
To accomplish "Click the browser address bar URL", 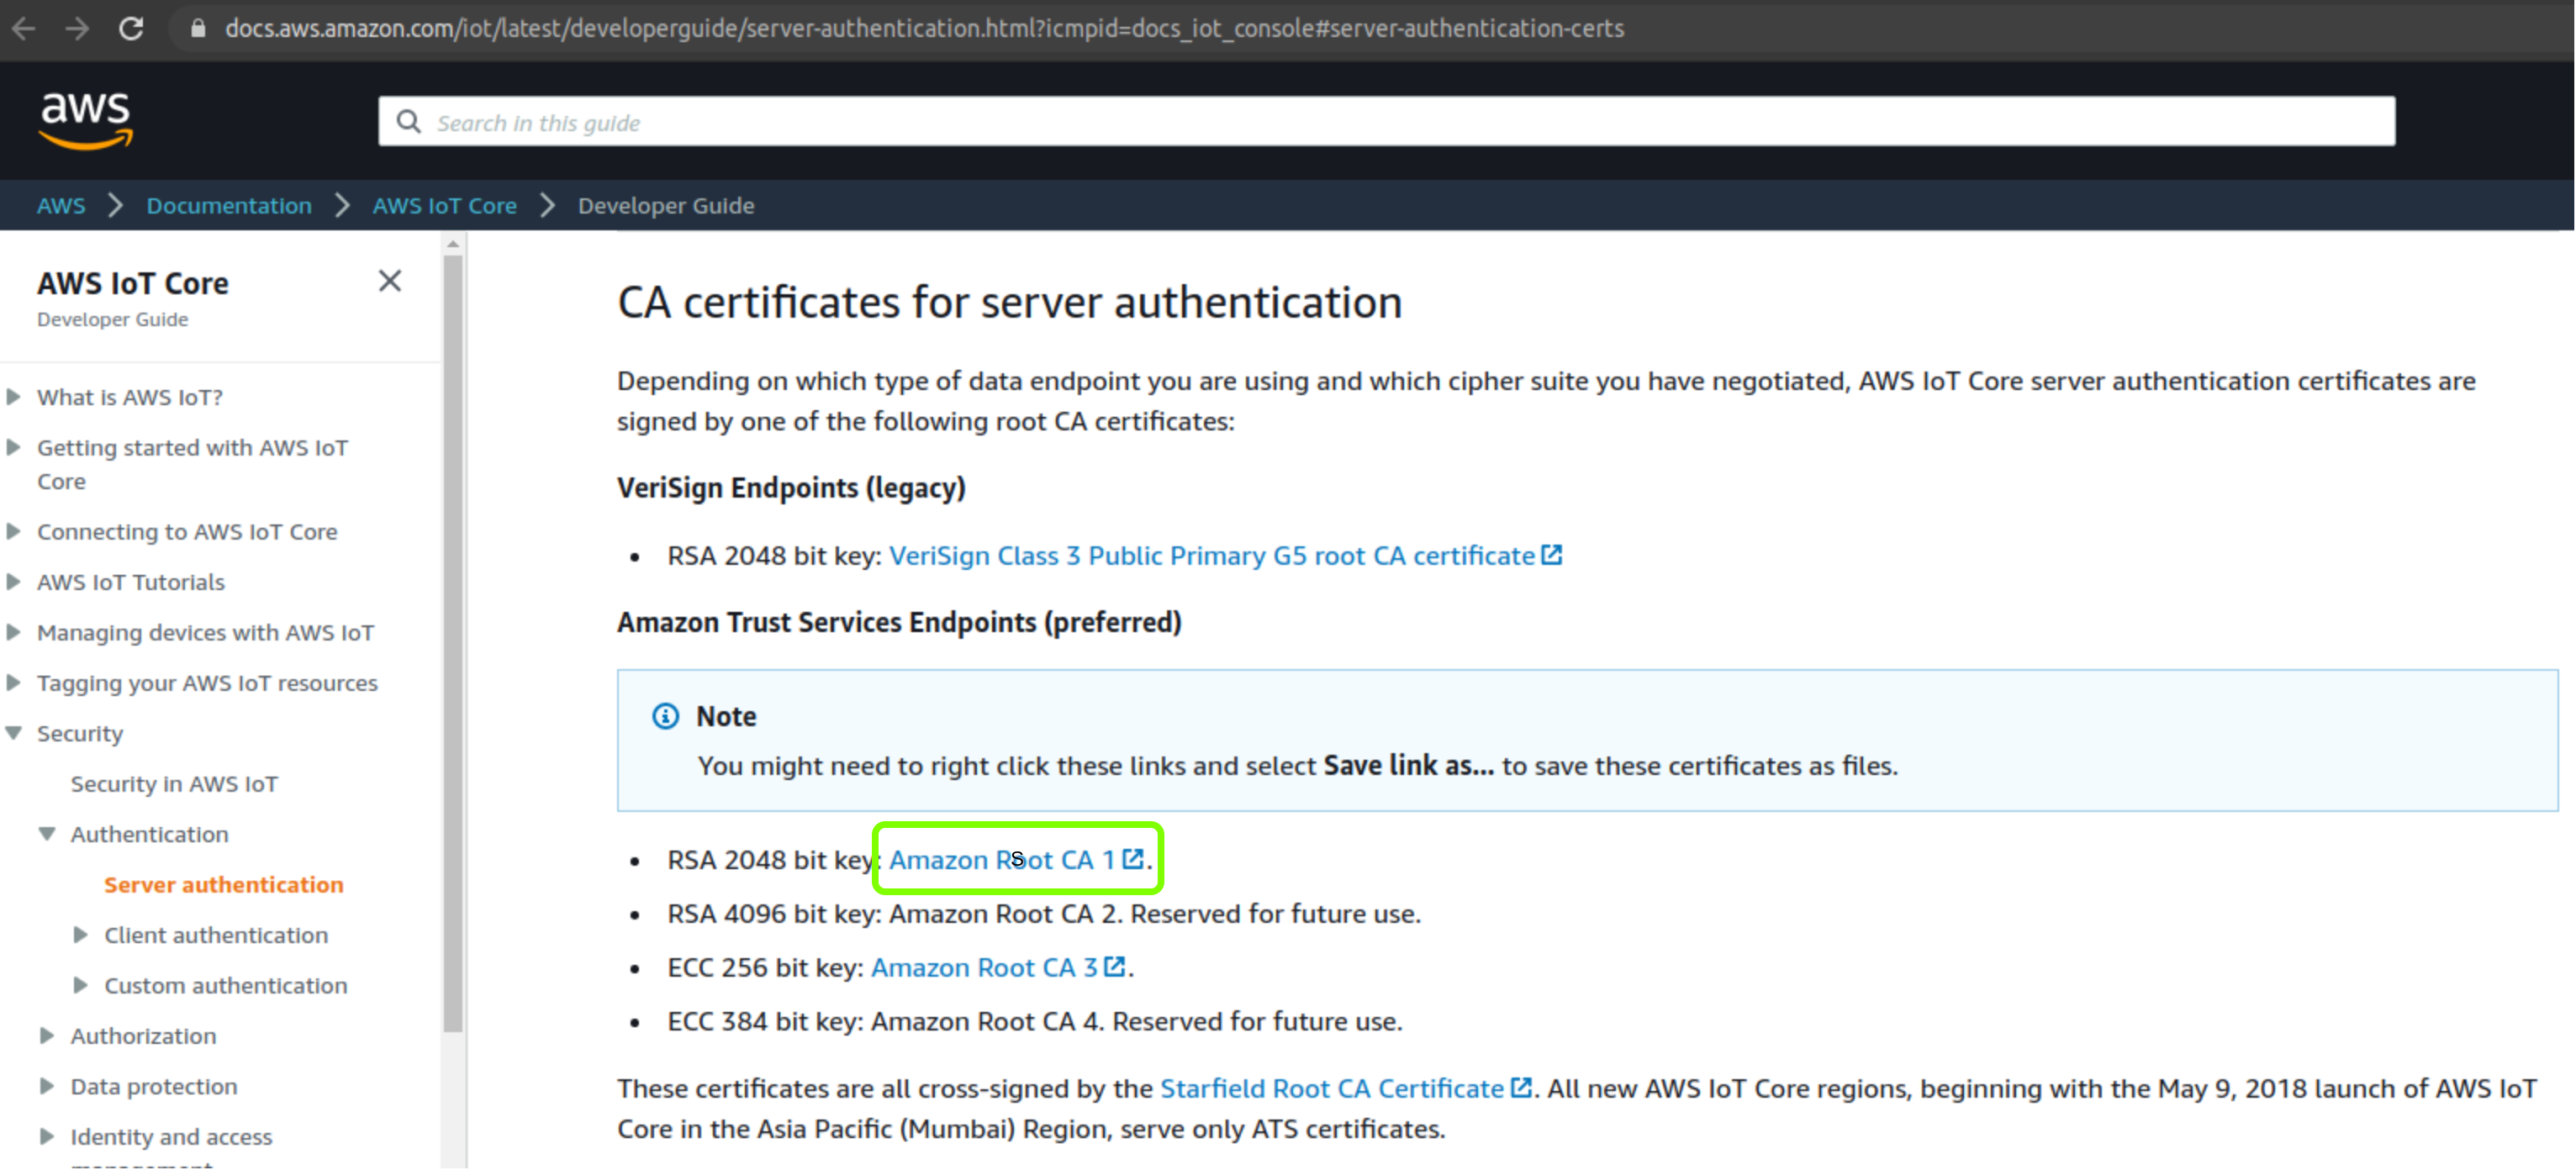I will point(924,28).
